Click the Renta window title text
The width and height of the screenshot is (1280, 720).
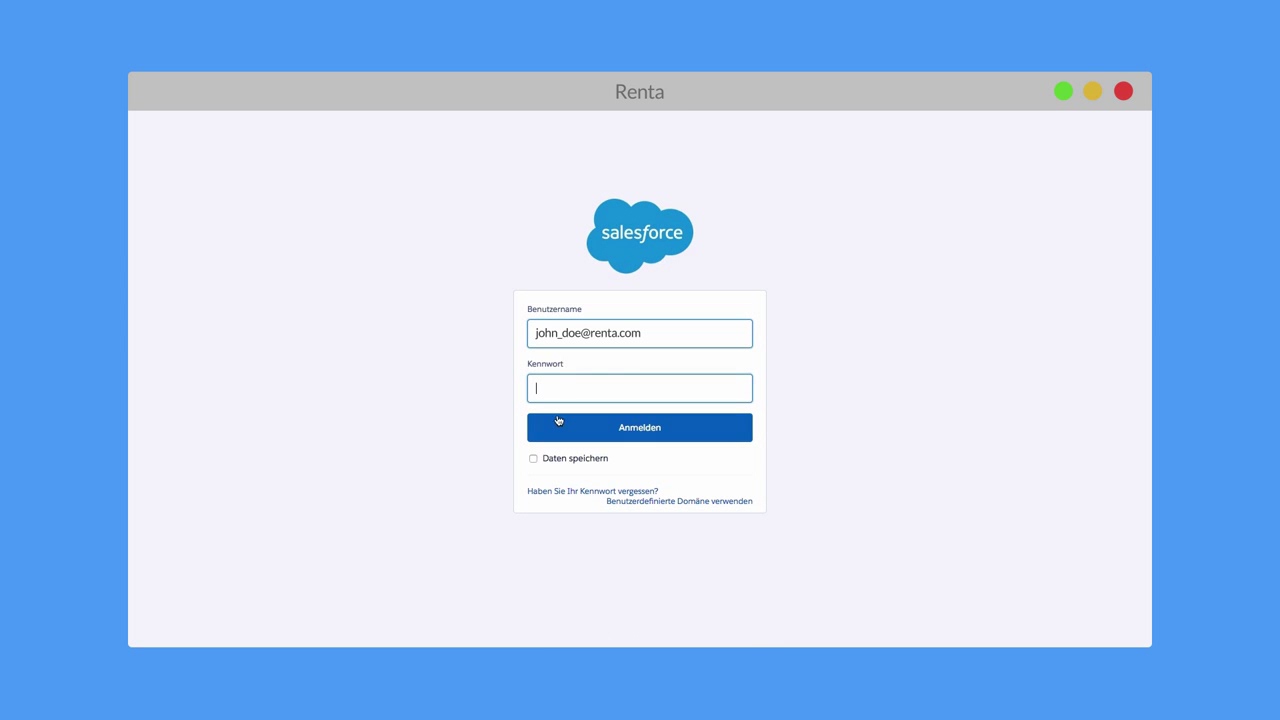pyautogui.click(x=640, y=92)
